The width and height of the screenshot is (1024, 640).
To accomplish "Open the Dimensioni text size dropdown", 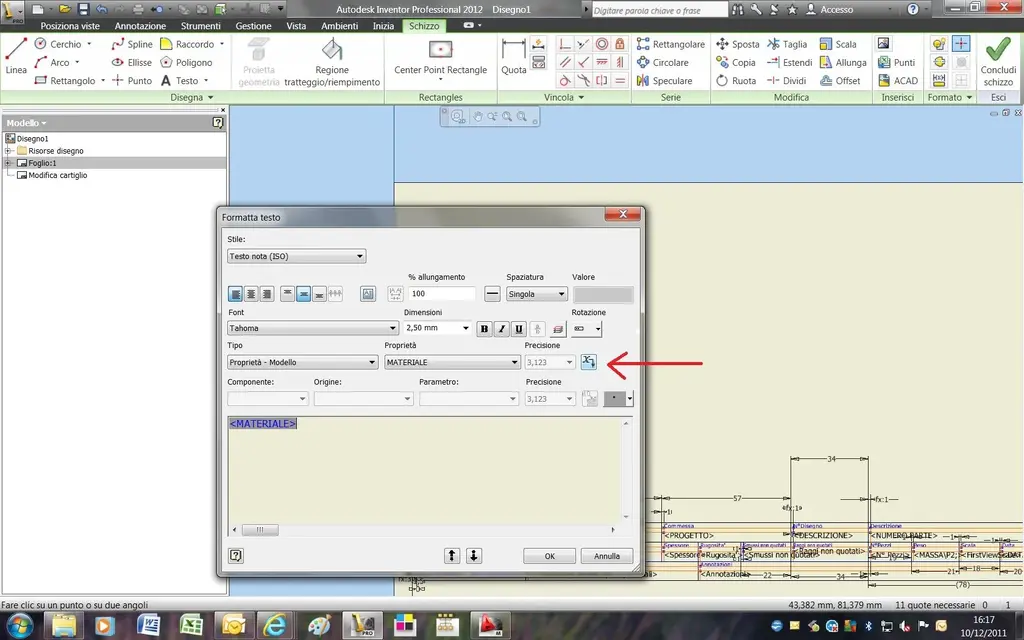I will click(x=437, y=328).
